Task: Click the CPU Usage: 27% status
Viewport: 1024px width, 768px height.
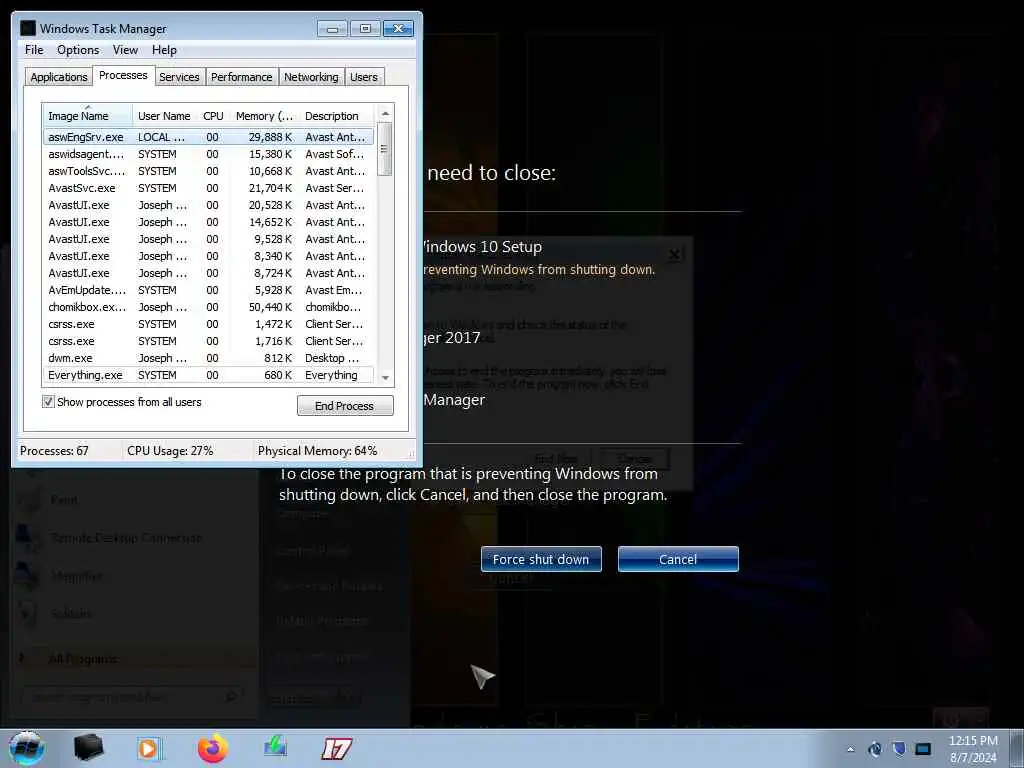Action: coord(170,451)
